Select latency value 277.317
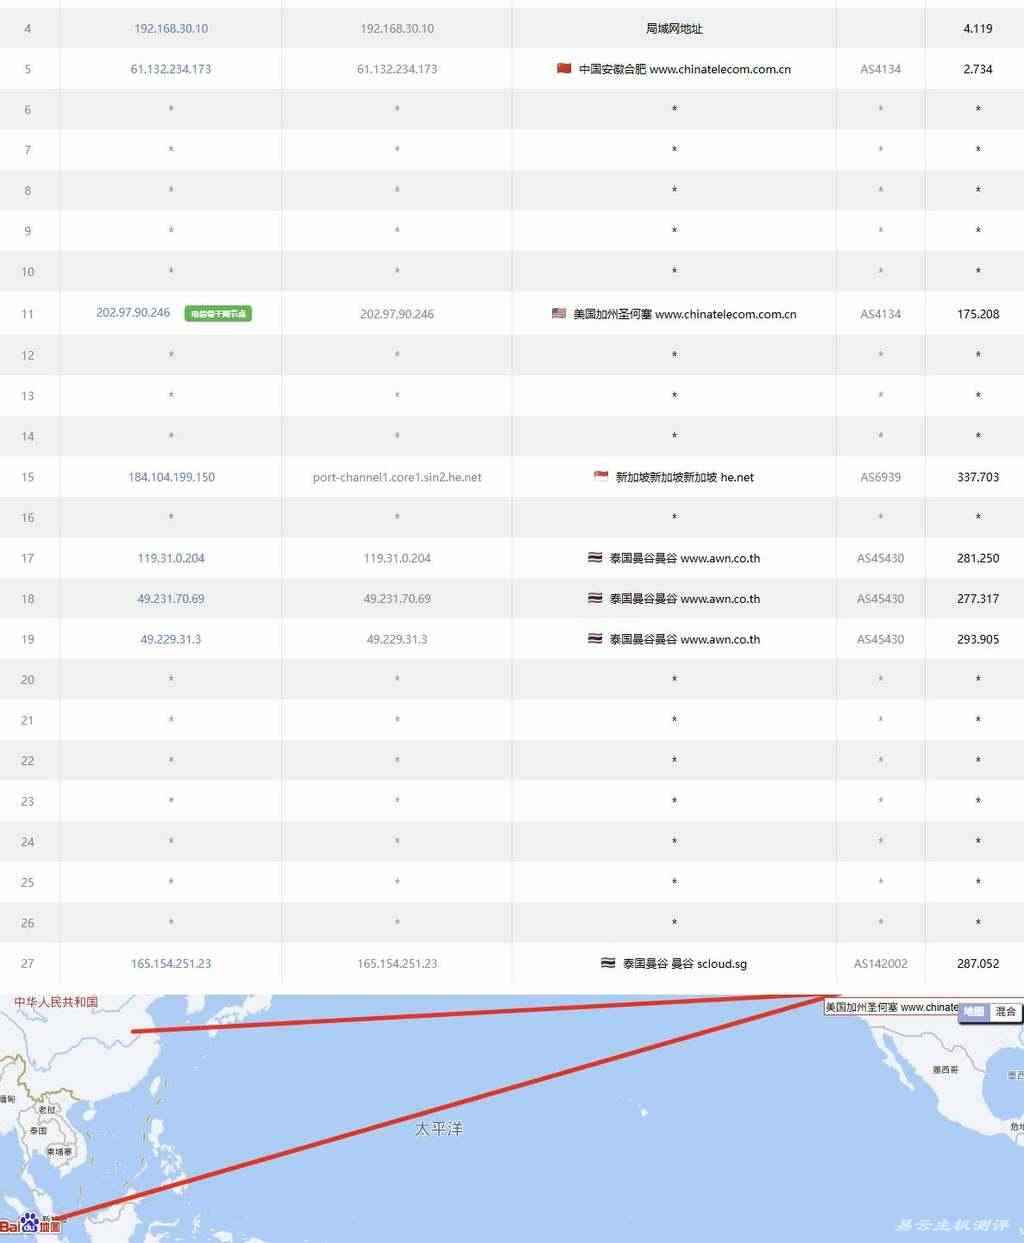The height and width of the screenshot is (1243, 1024). 978,599
